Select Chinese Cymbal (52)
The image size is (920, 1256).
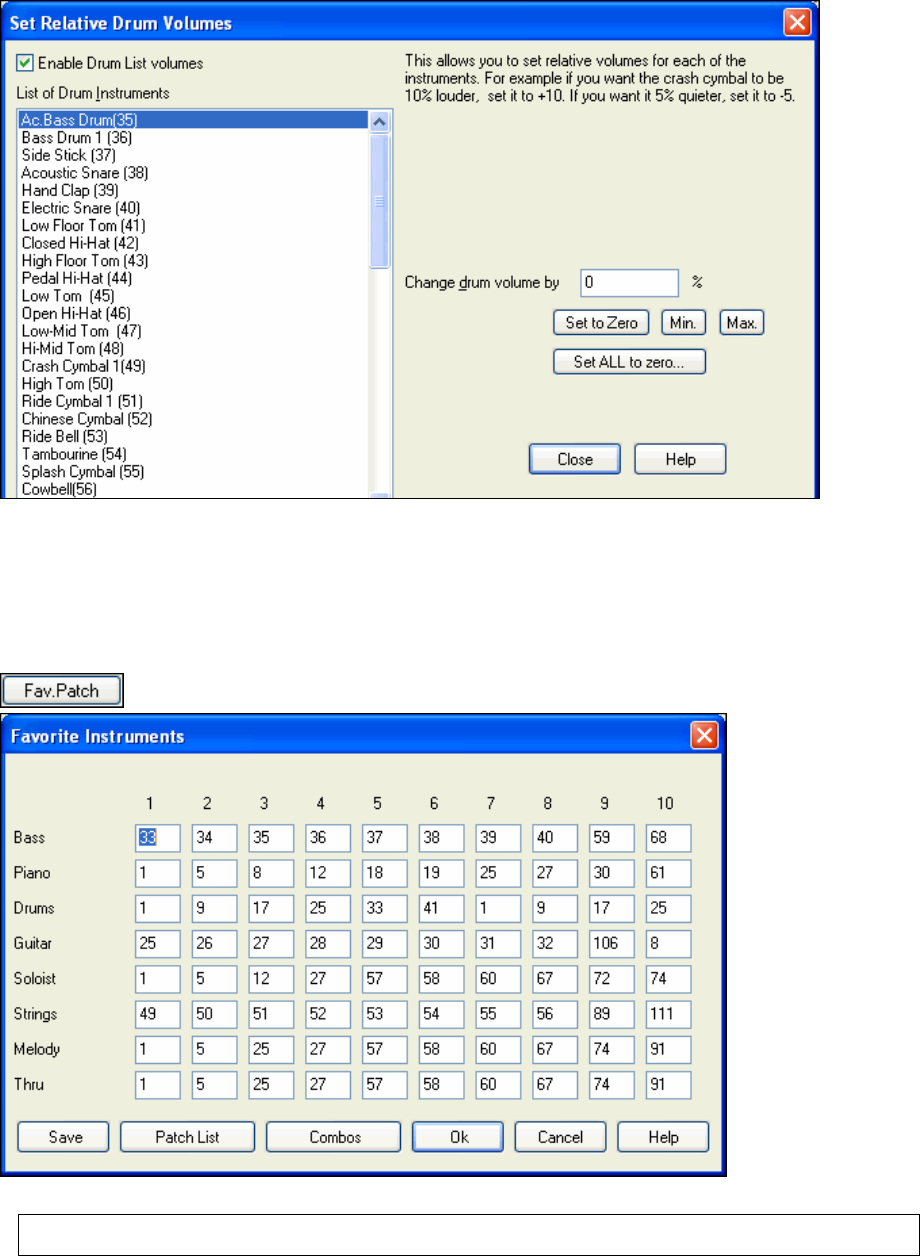(193, 418)
